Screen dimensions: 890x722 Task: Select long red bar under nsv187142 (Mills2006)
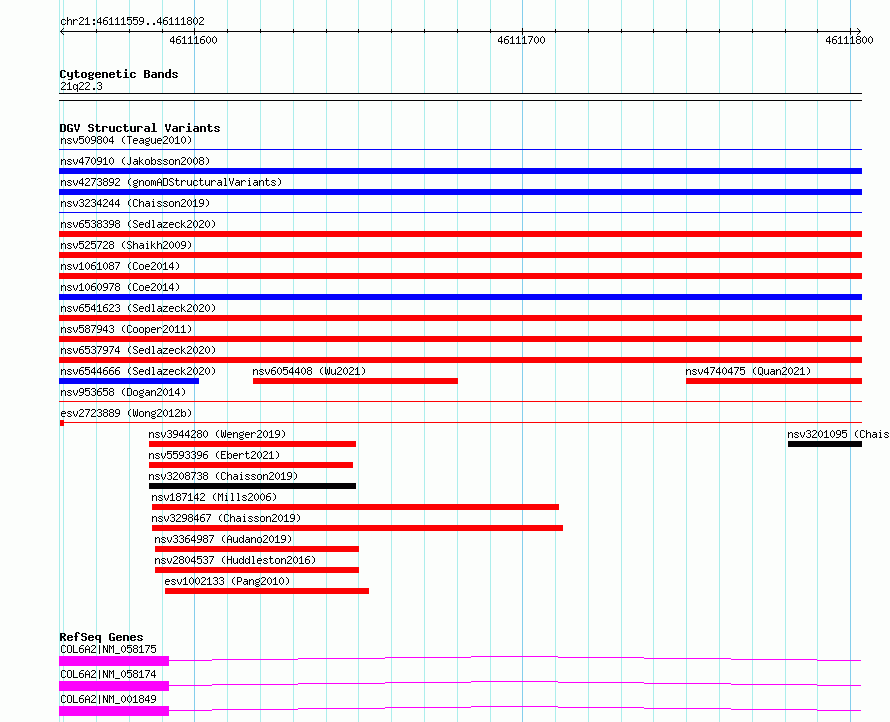pyautogui.click(x=355, y=507)
